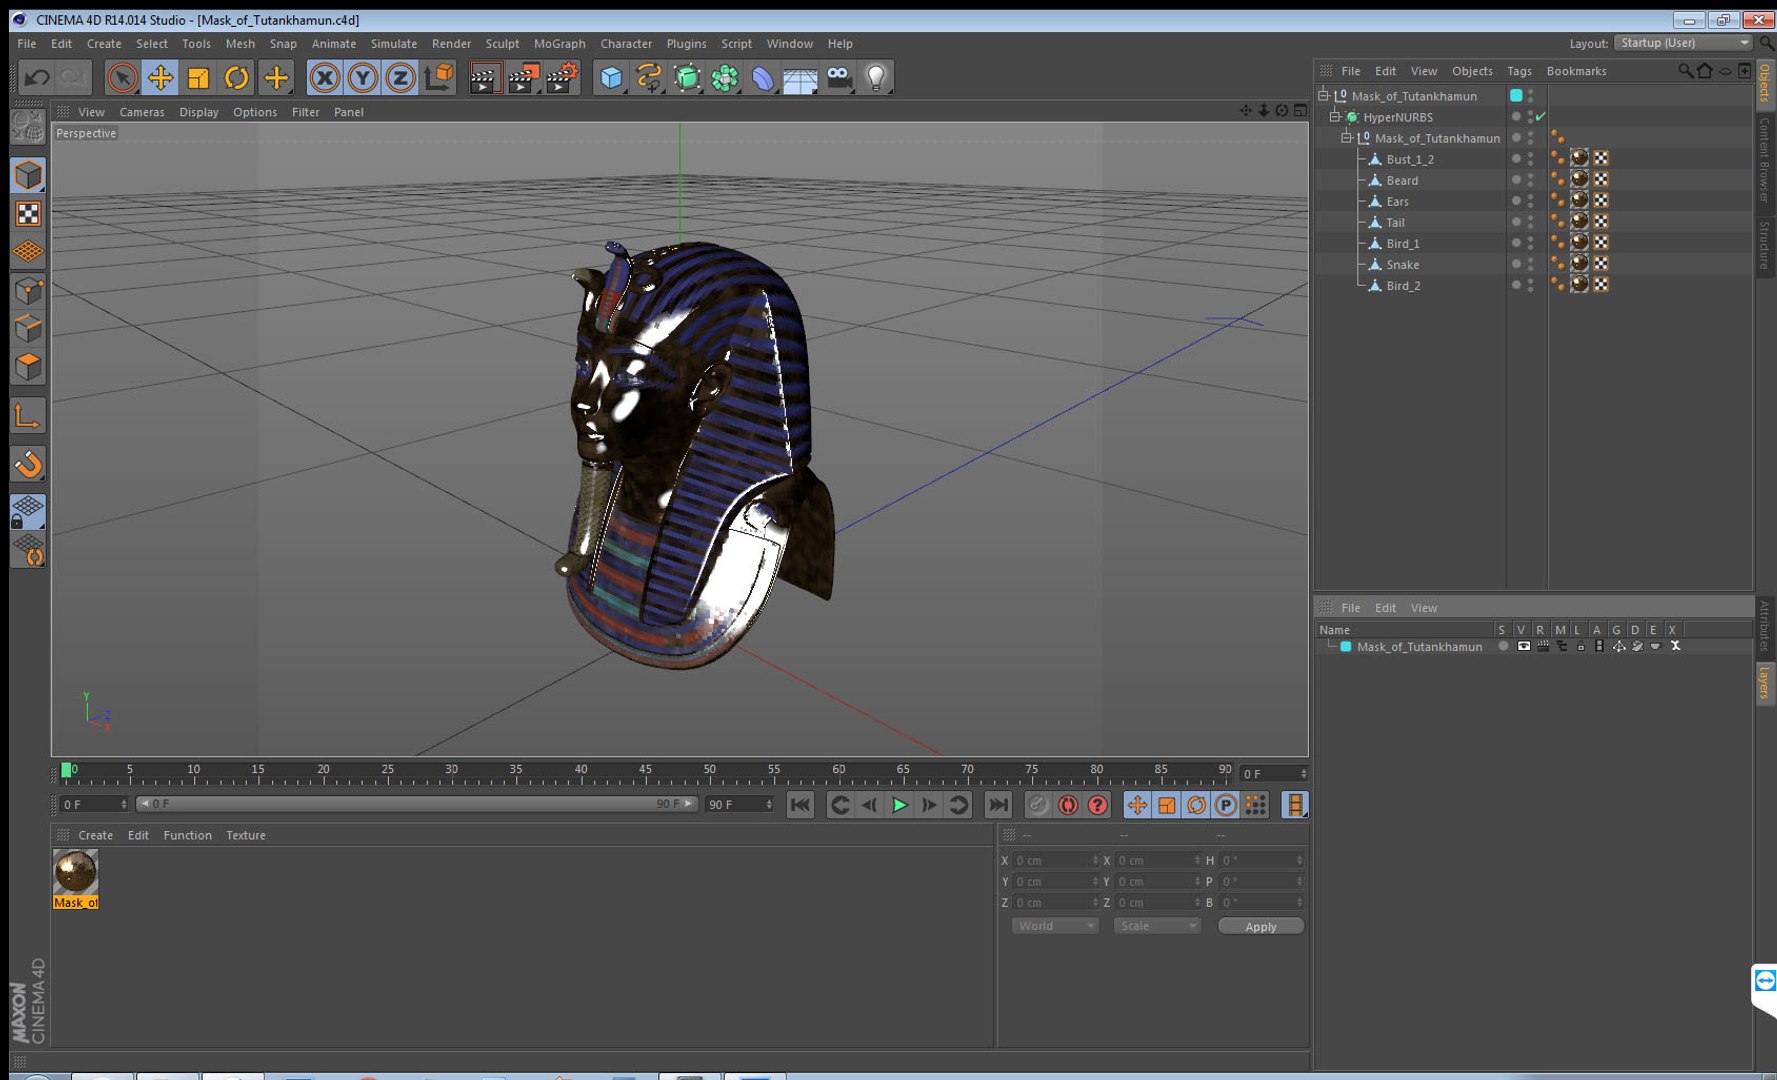Open the Mesh menu
Screen dimensions: 1777x1080
click(240, 44)
